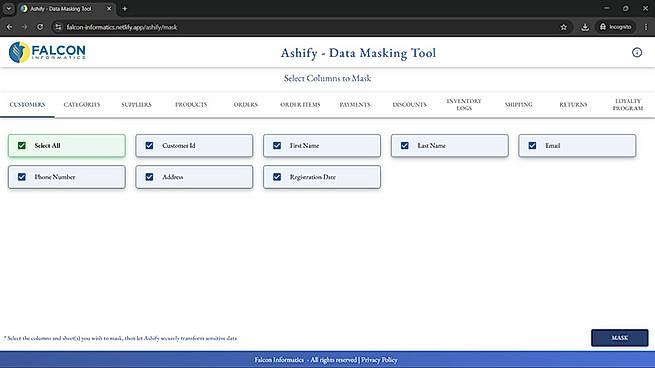Image resolution: width=655 pixels, height=368 pixels.
Task: Uncheck the Customer Id checkbox
Action: point(149,145)
